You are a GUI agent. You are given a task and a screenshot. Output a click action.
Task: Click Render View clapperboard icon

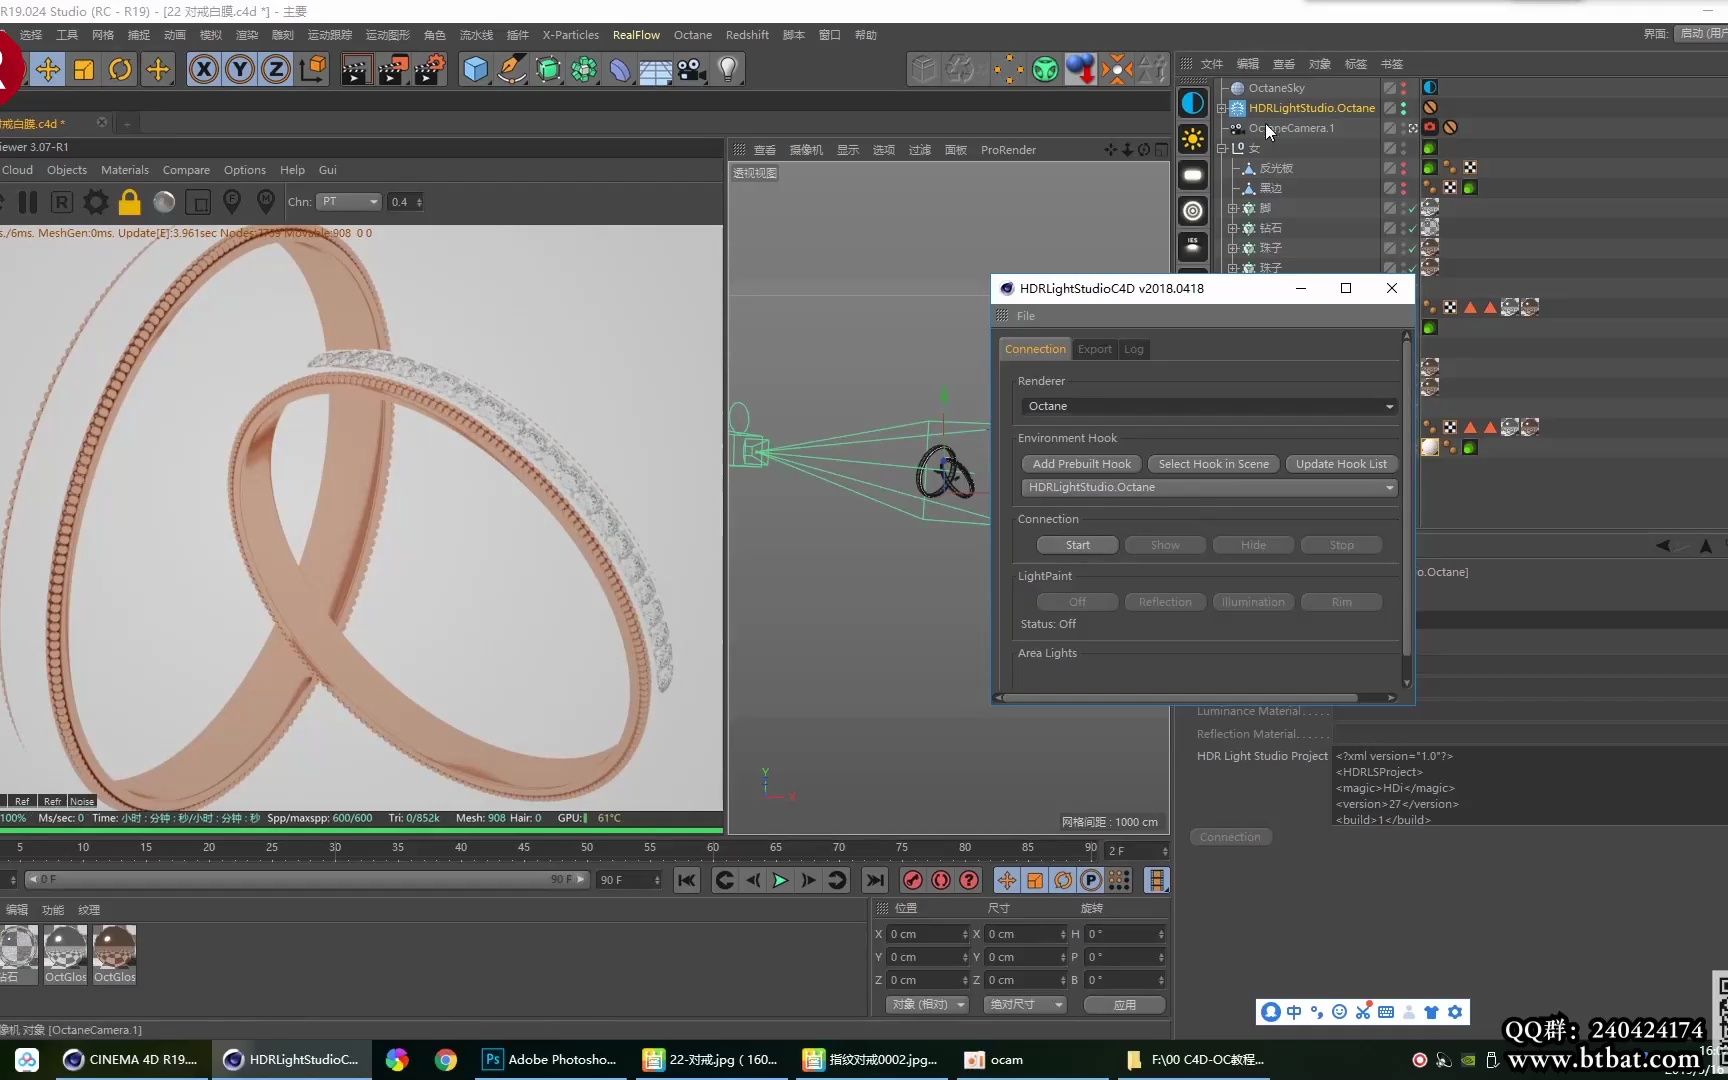point(357,69)
